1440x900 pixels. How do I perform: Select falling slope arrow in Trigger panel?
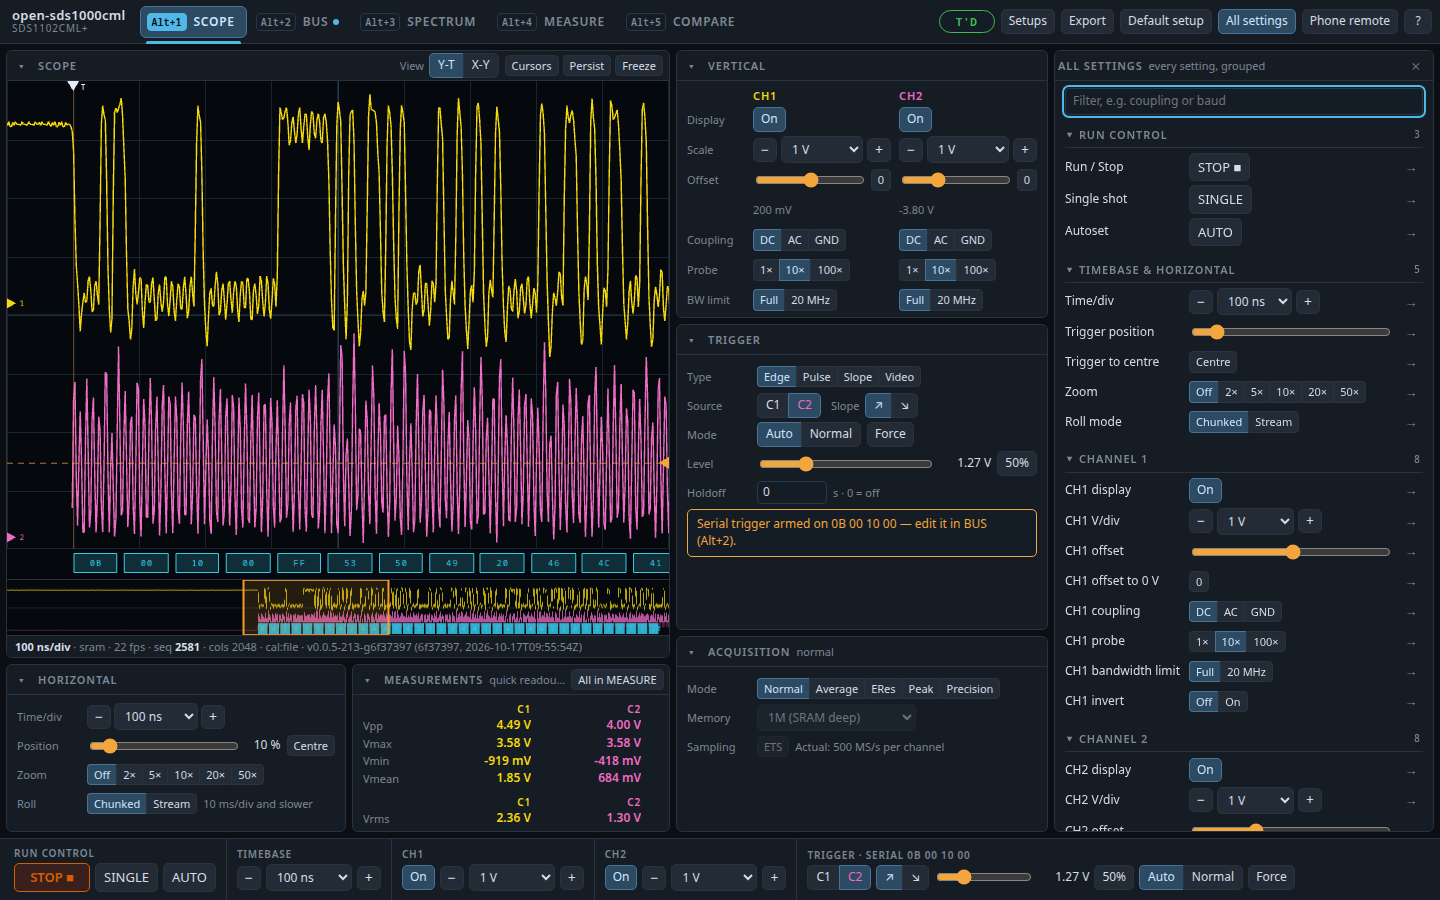point(904,405)
